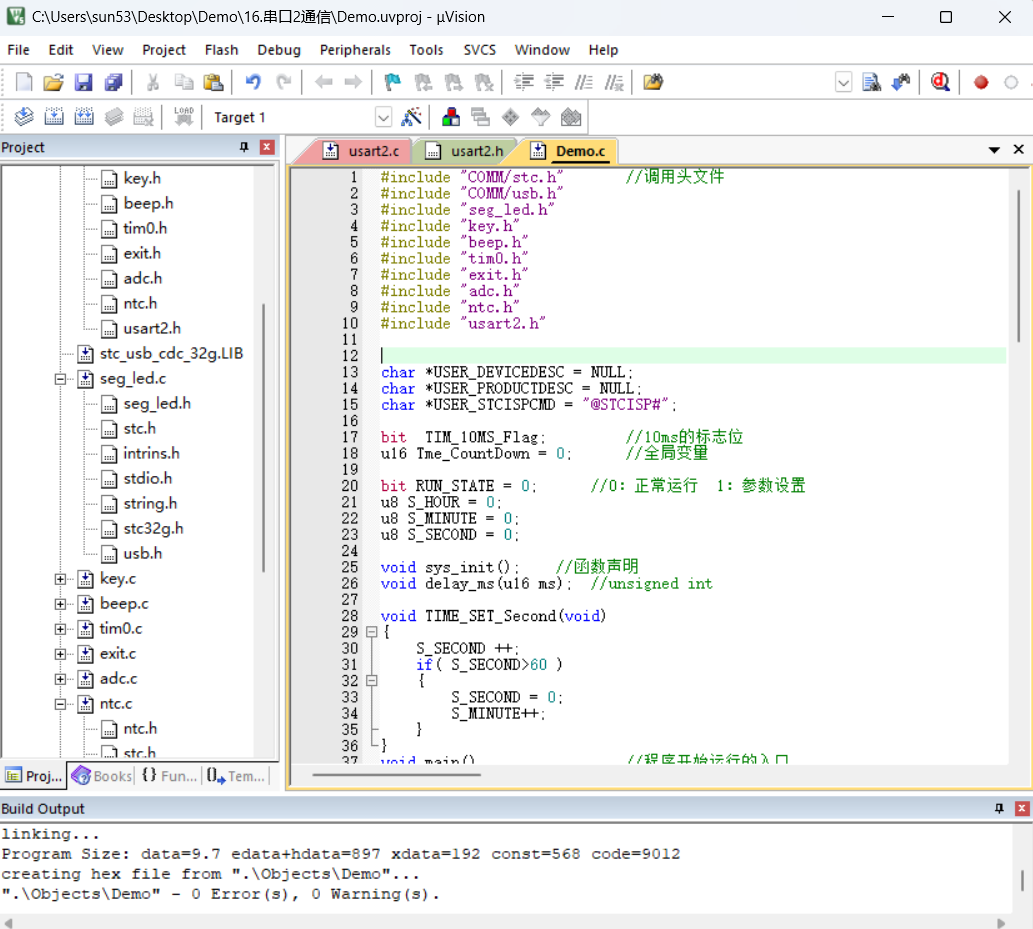Select stc_usb_cdc_32g.LIB in project tree
Viewport: 1033px width, 929px height.
[171, 354]
